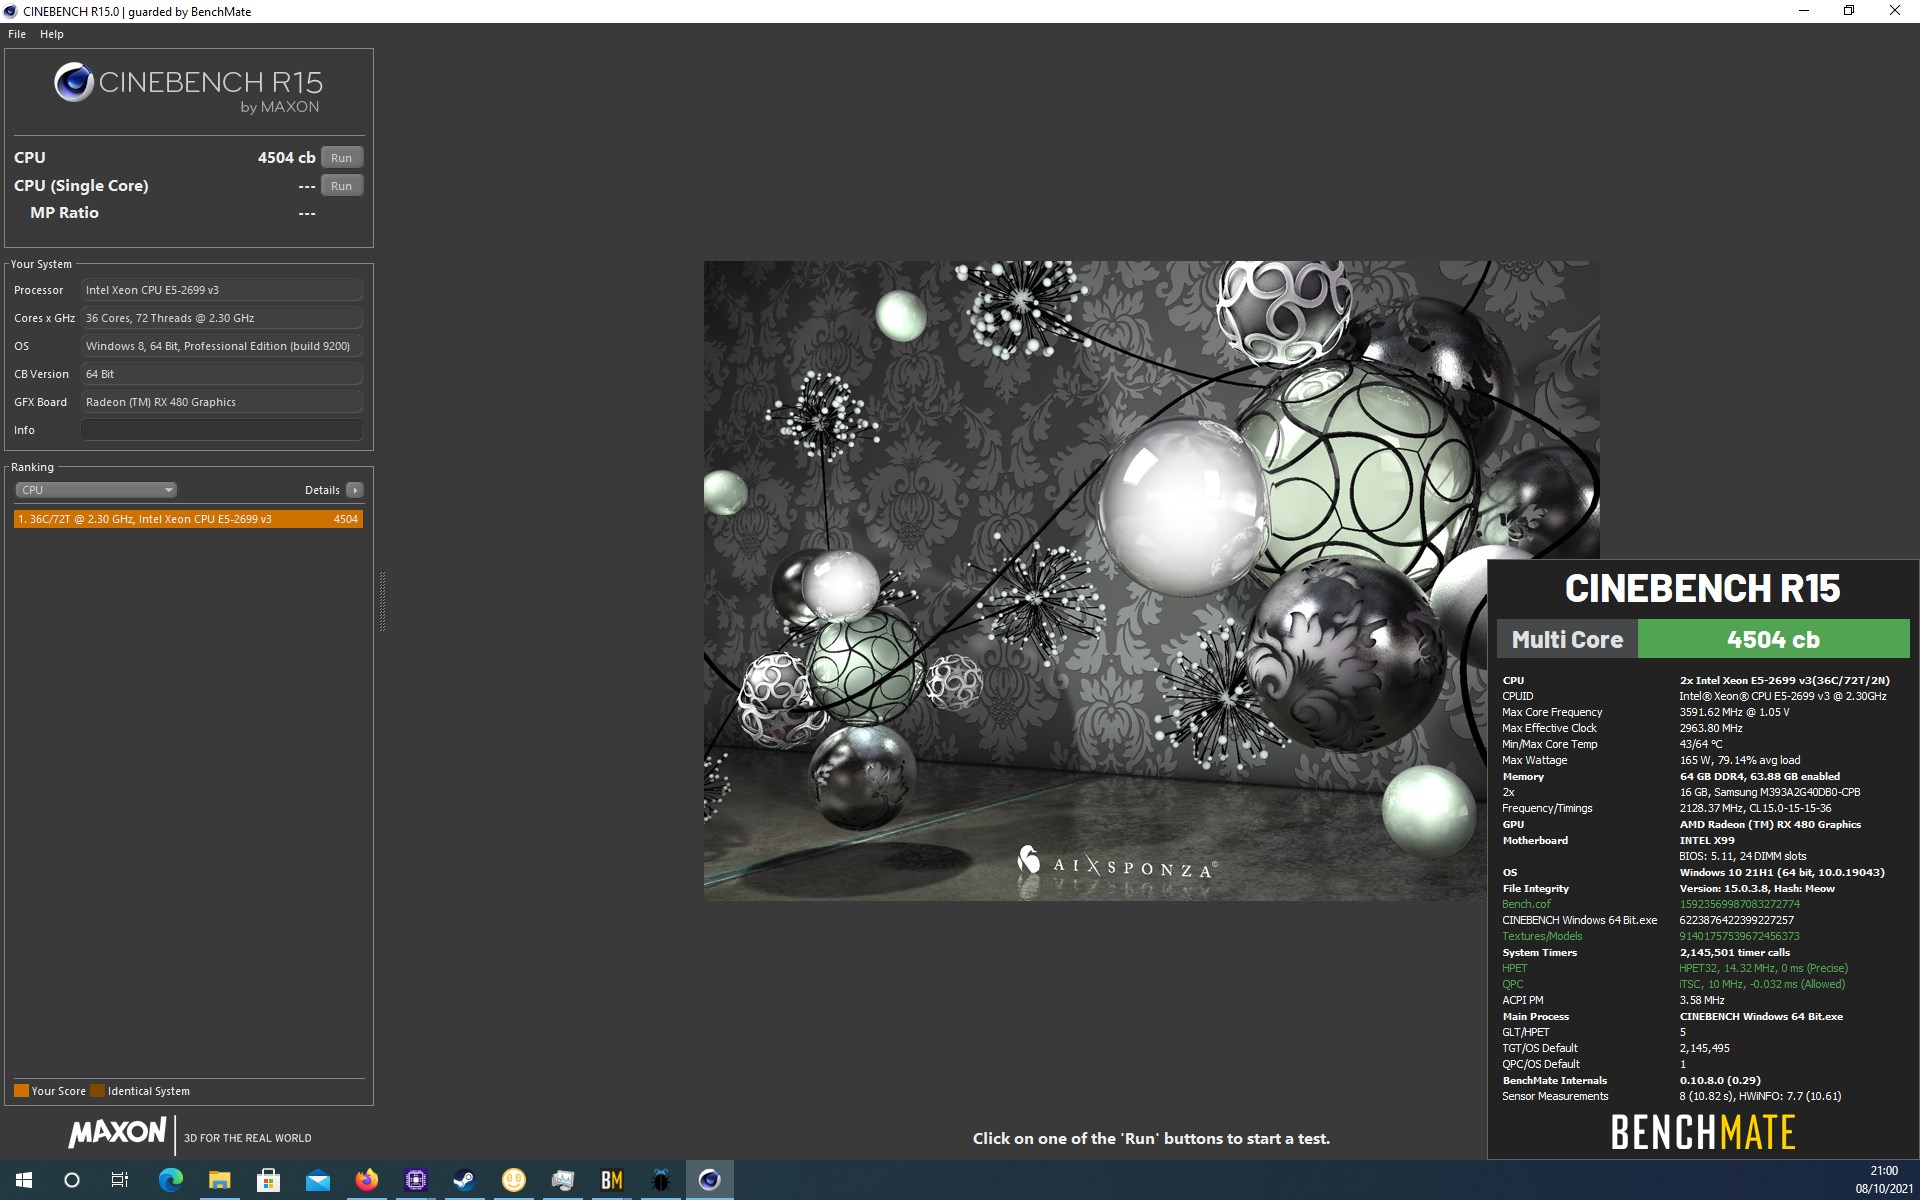Viewport: 1920px width, 1200px height.
Task: Click the Info input field
Action: click(x=222, y=430)
